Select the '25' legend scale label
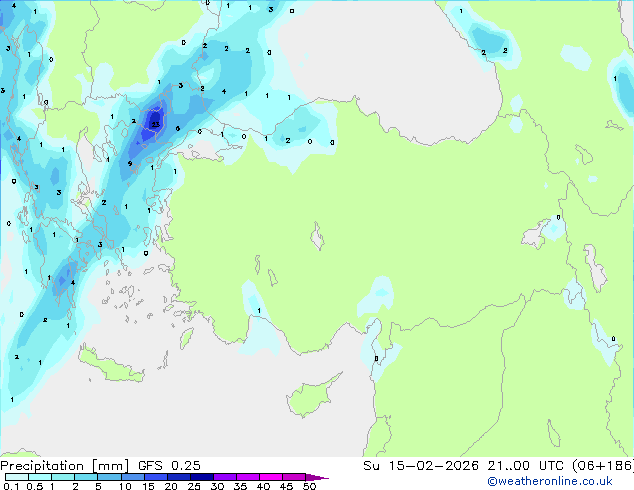Image resolution: width=634 pixels, height=490 pixels. pyautogui.click(x=194, y=486)
